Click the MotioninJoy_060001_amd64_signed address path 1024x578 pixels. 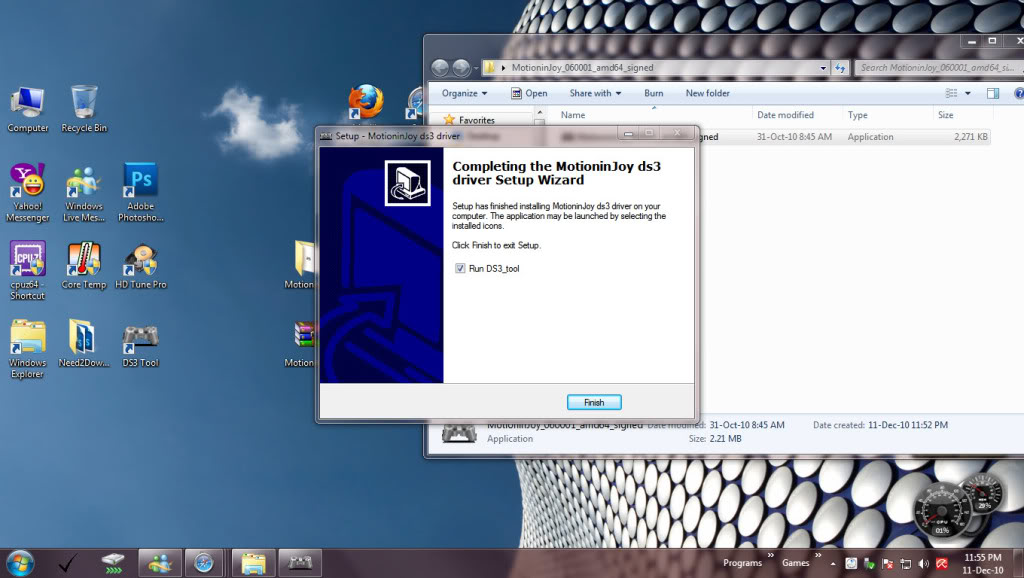click(582, 68)
